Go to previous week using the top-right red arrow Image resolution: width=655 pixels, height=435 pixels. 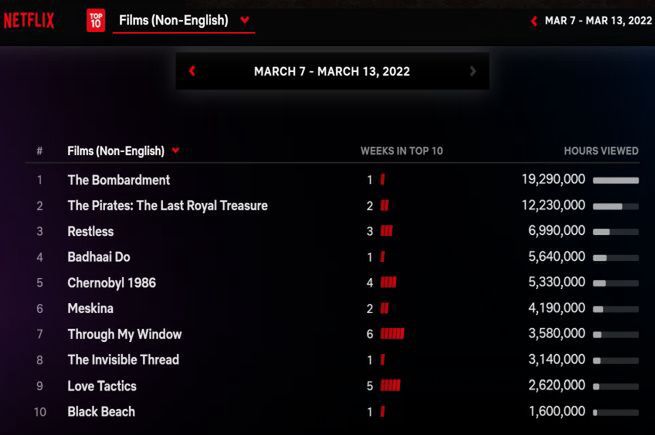[x=533, y=21]
